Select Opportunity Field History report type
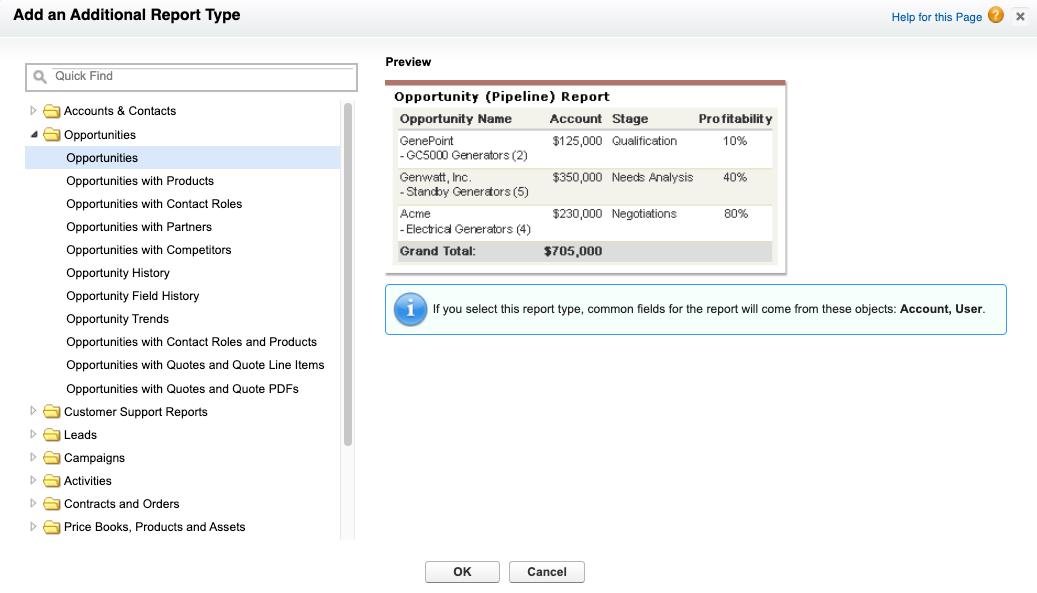 click(133, 296)
